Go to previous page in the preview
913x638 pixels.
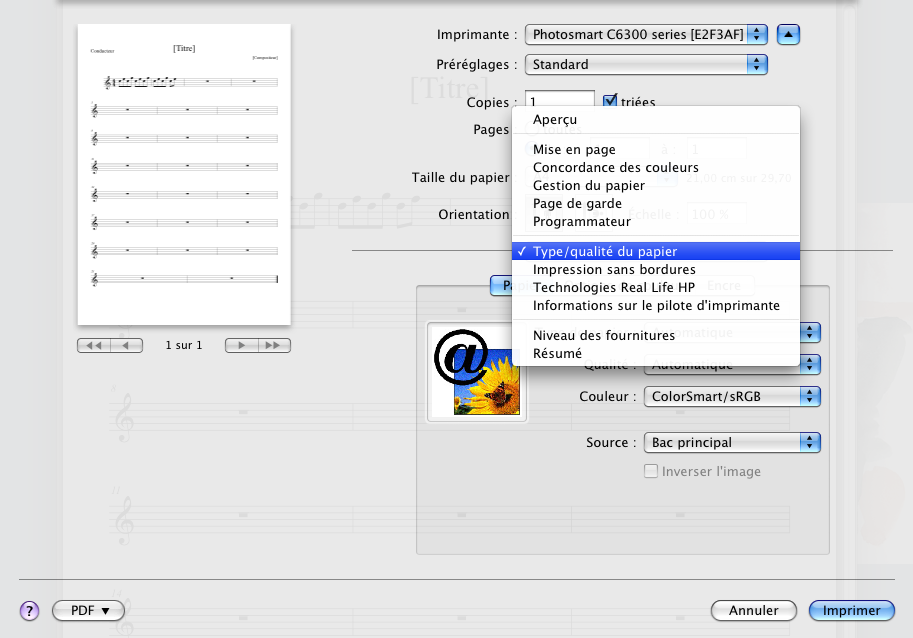coord(126,345)
